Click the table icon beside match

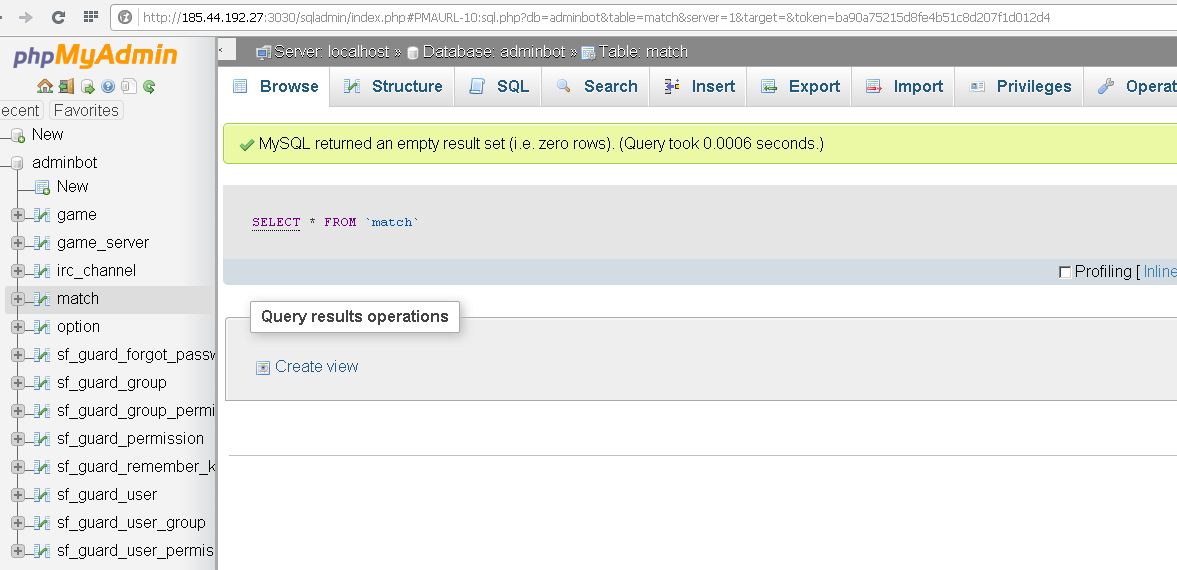pyautogui.click(x=43, y=299)
